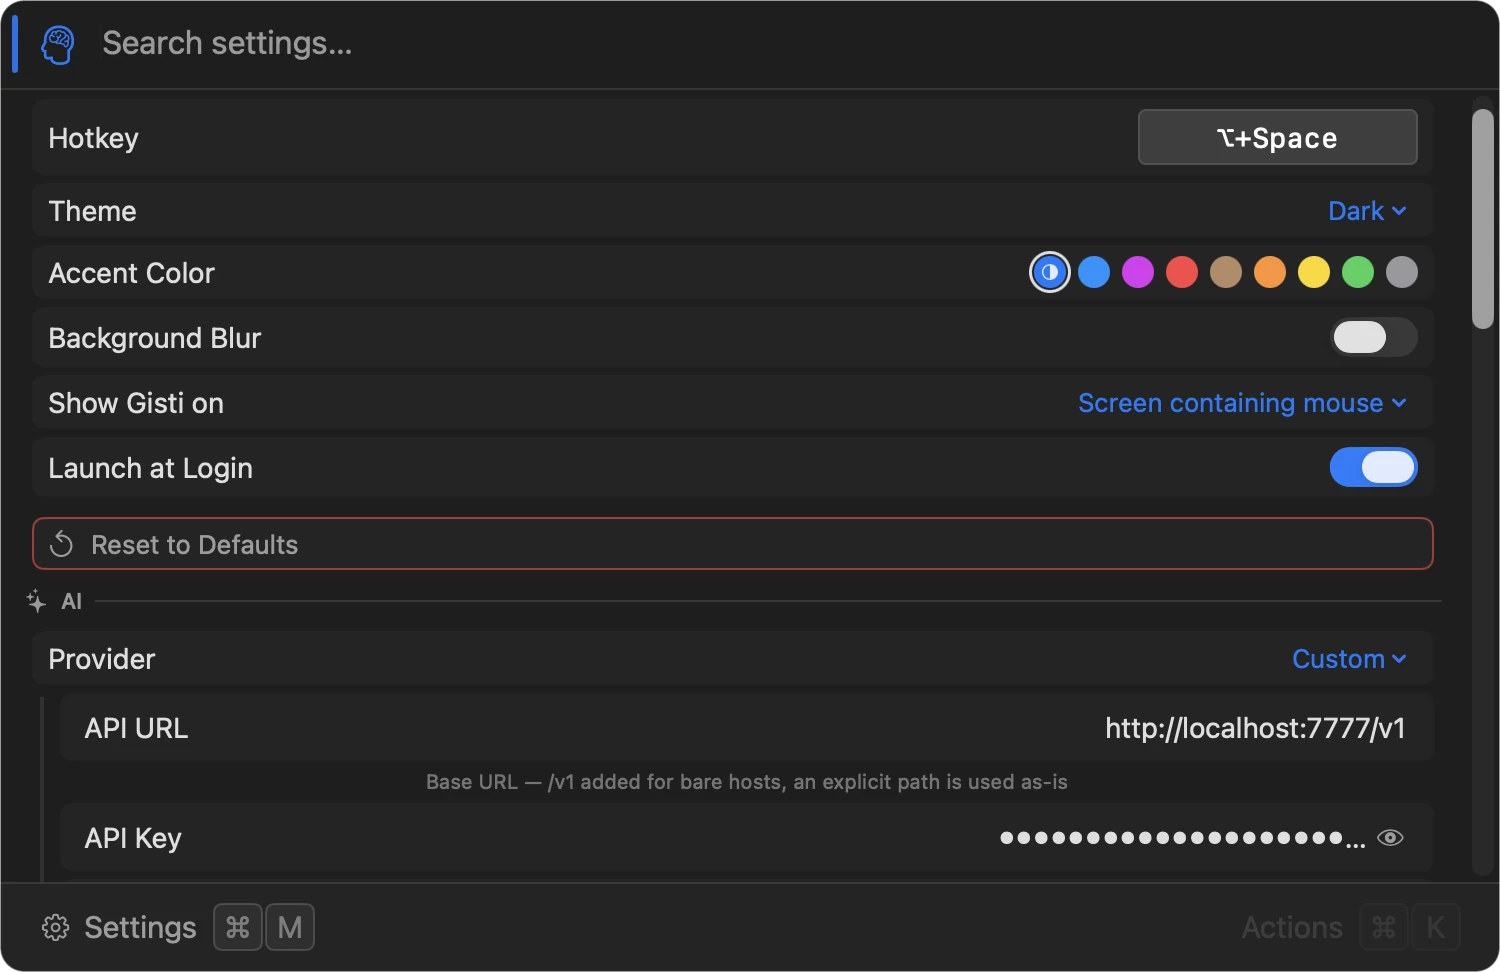
Task: Open Screen containing mouse dropdown
Action: [x=1242, y=403]
